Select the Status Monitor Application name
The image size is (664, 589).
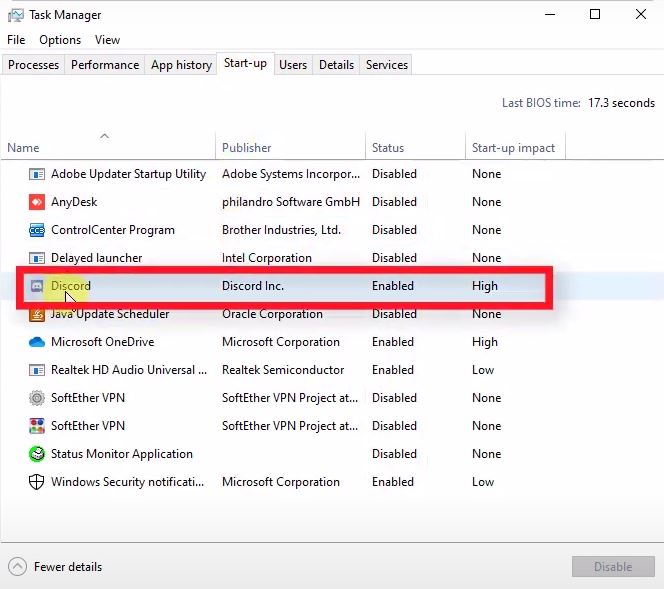122,454
